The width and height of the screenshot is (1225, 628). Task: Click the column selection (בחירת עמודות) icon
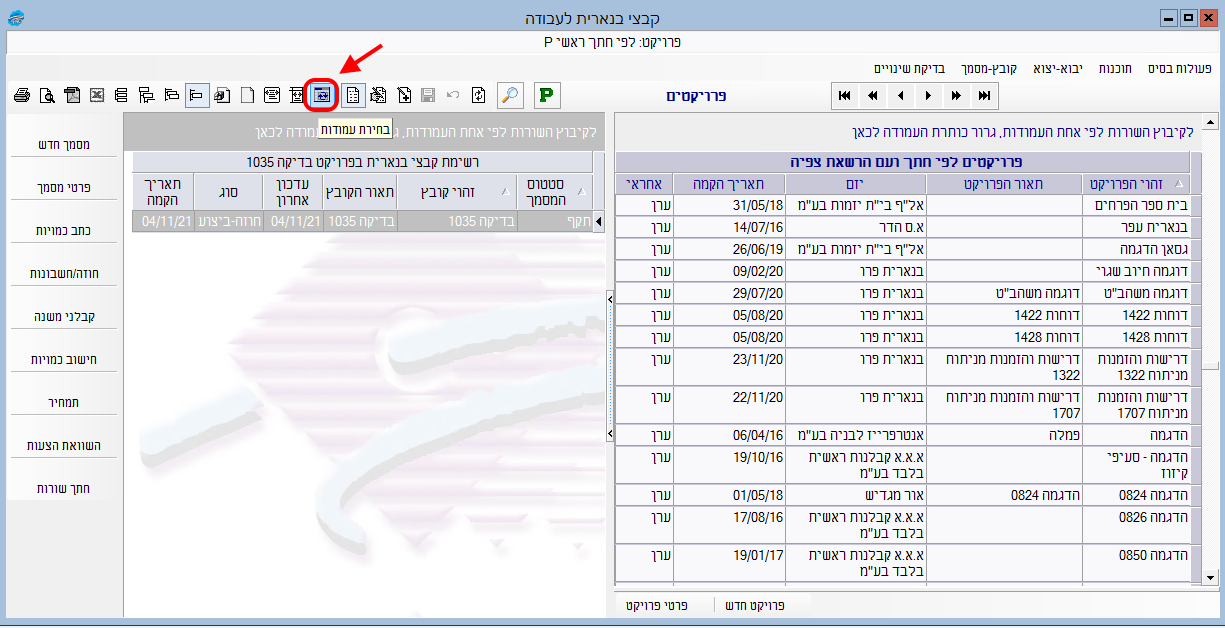(x=322, y=95)
